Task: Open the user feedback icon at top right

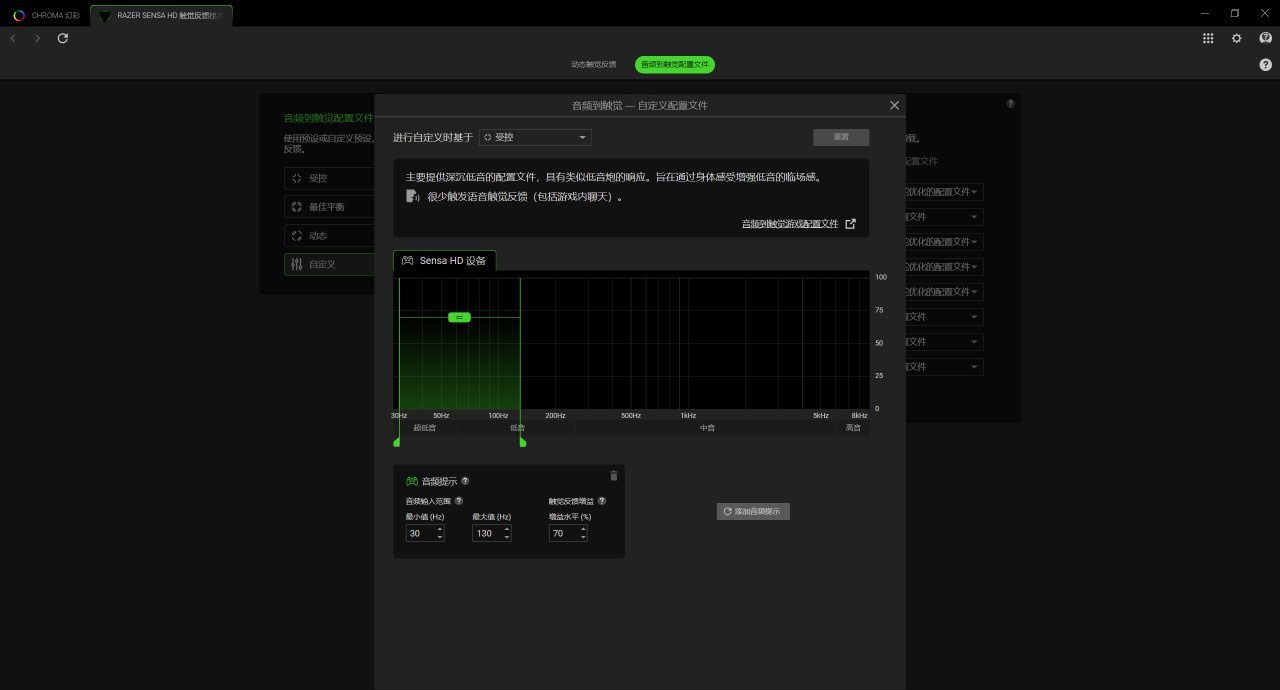Action: 1265,38
